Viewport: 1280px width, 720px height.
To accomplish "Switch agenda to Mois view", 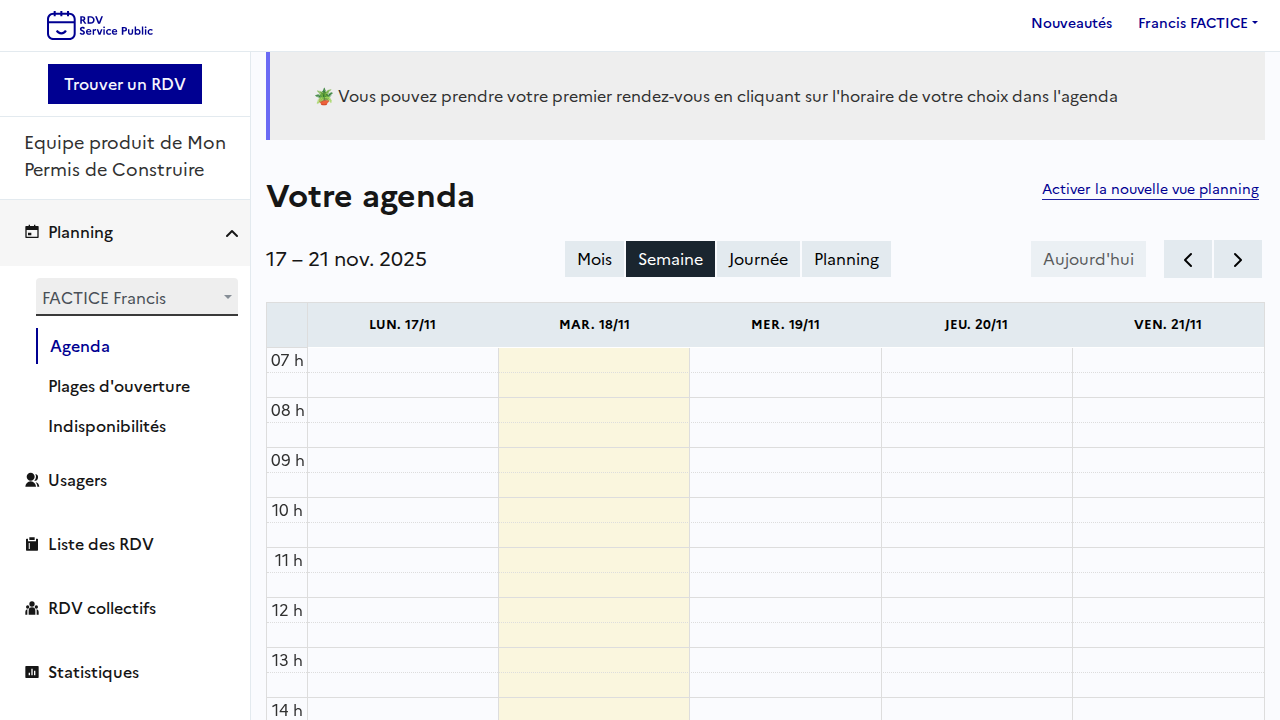I will point(594,259).
